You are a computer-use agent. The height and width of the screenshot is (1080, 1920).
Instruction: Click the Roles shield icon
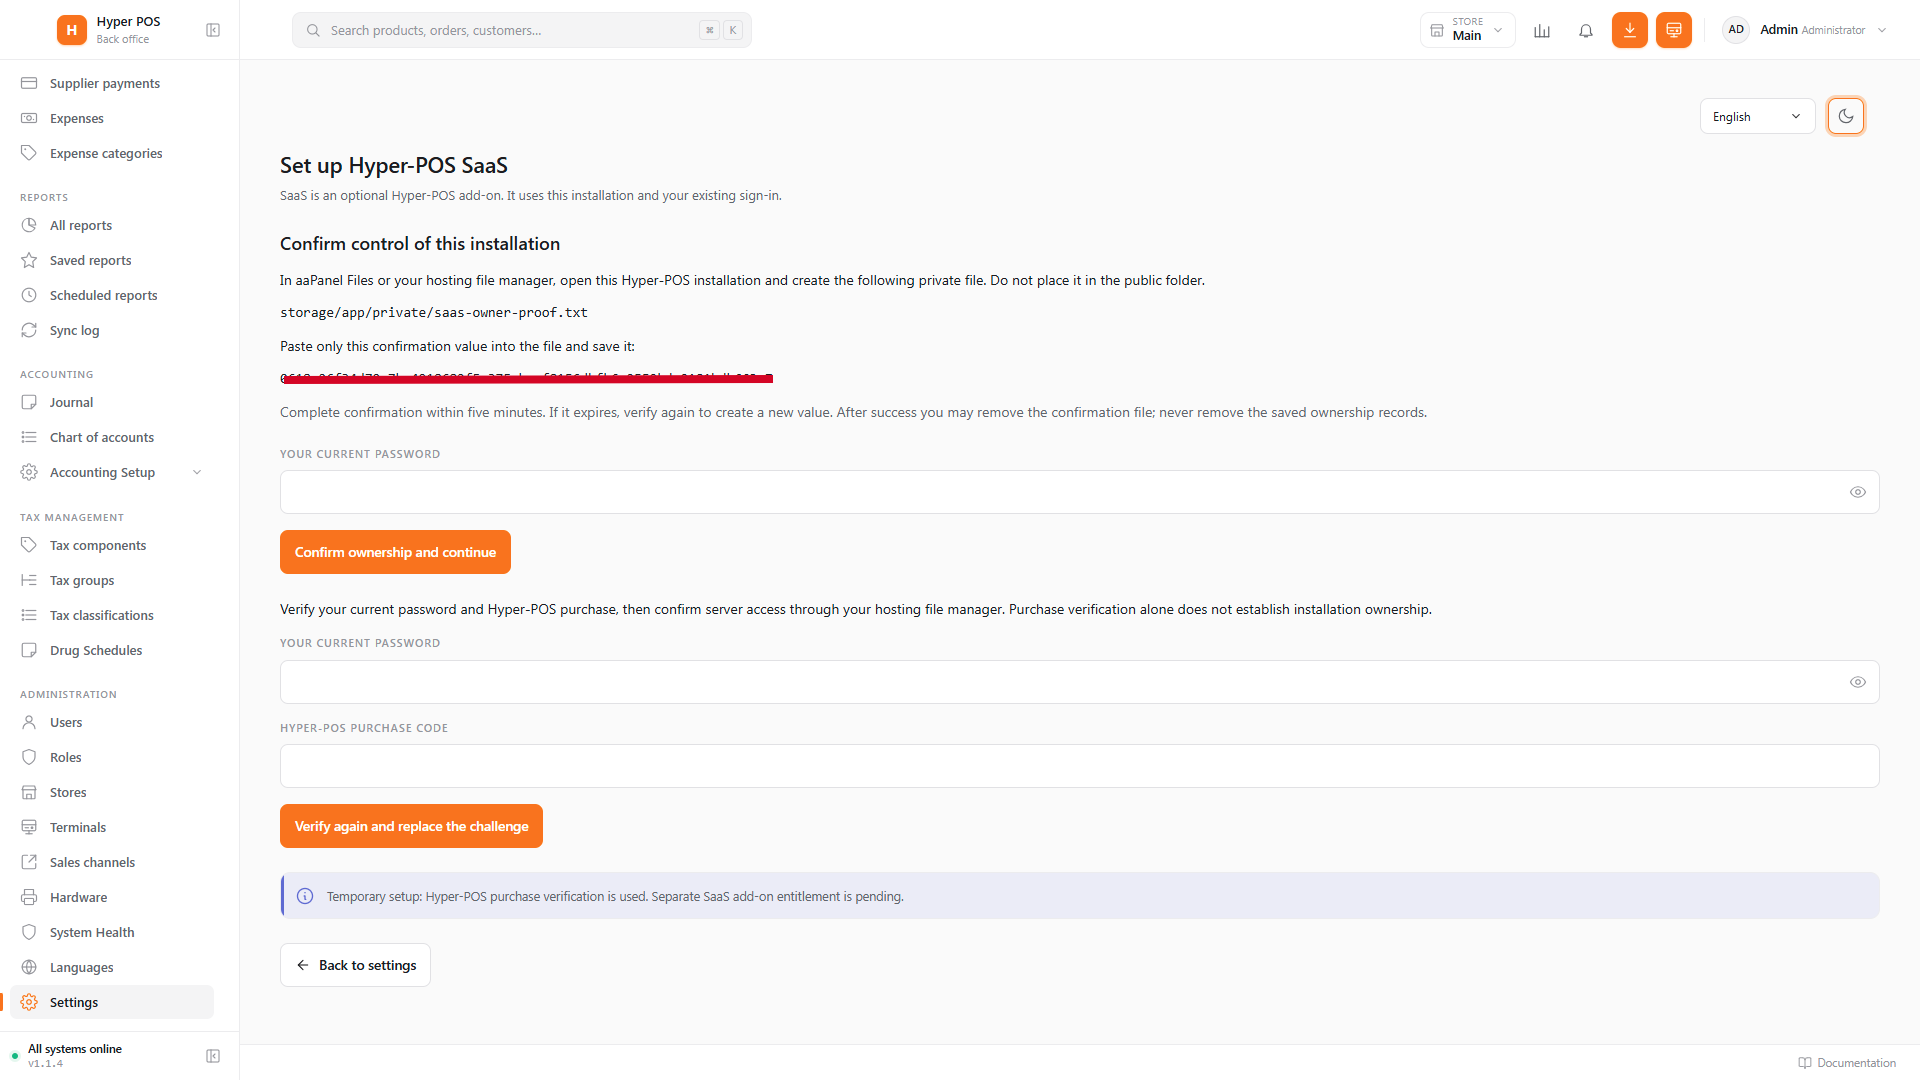pos(29,757)
